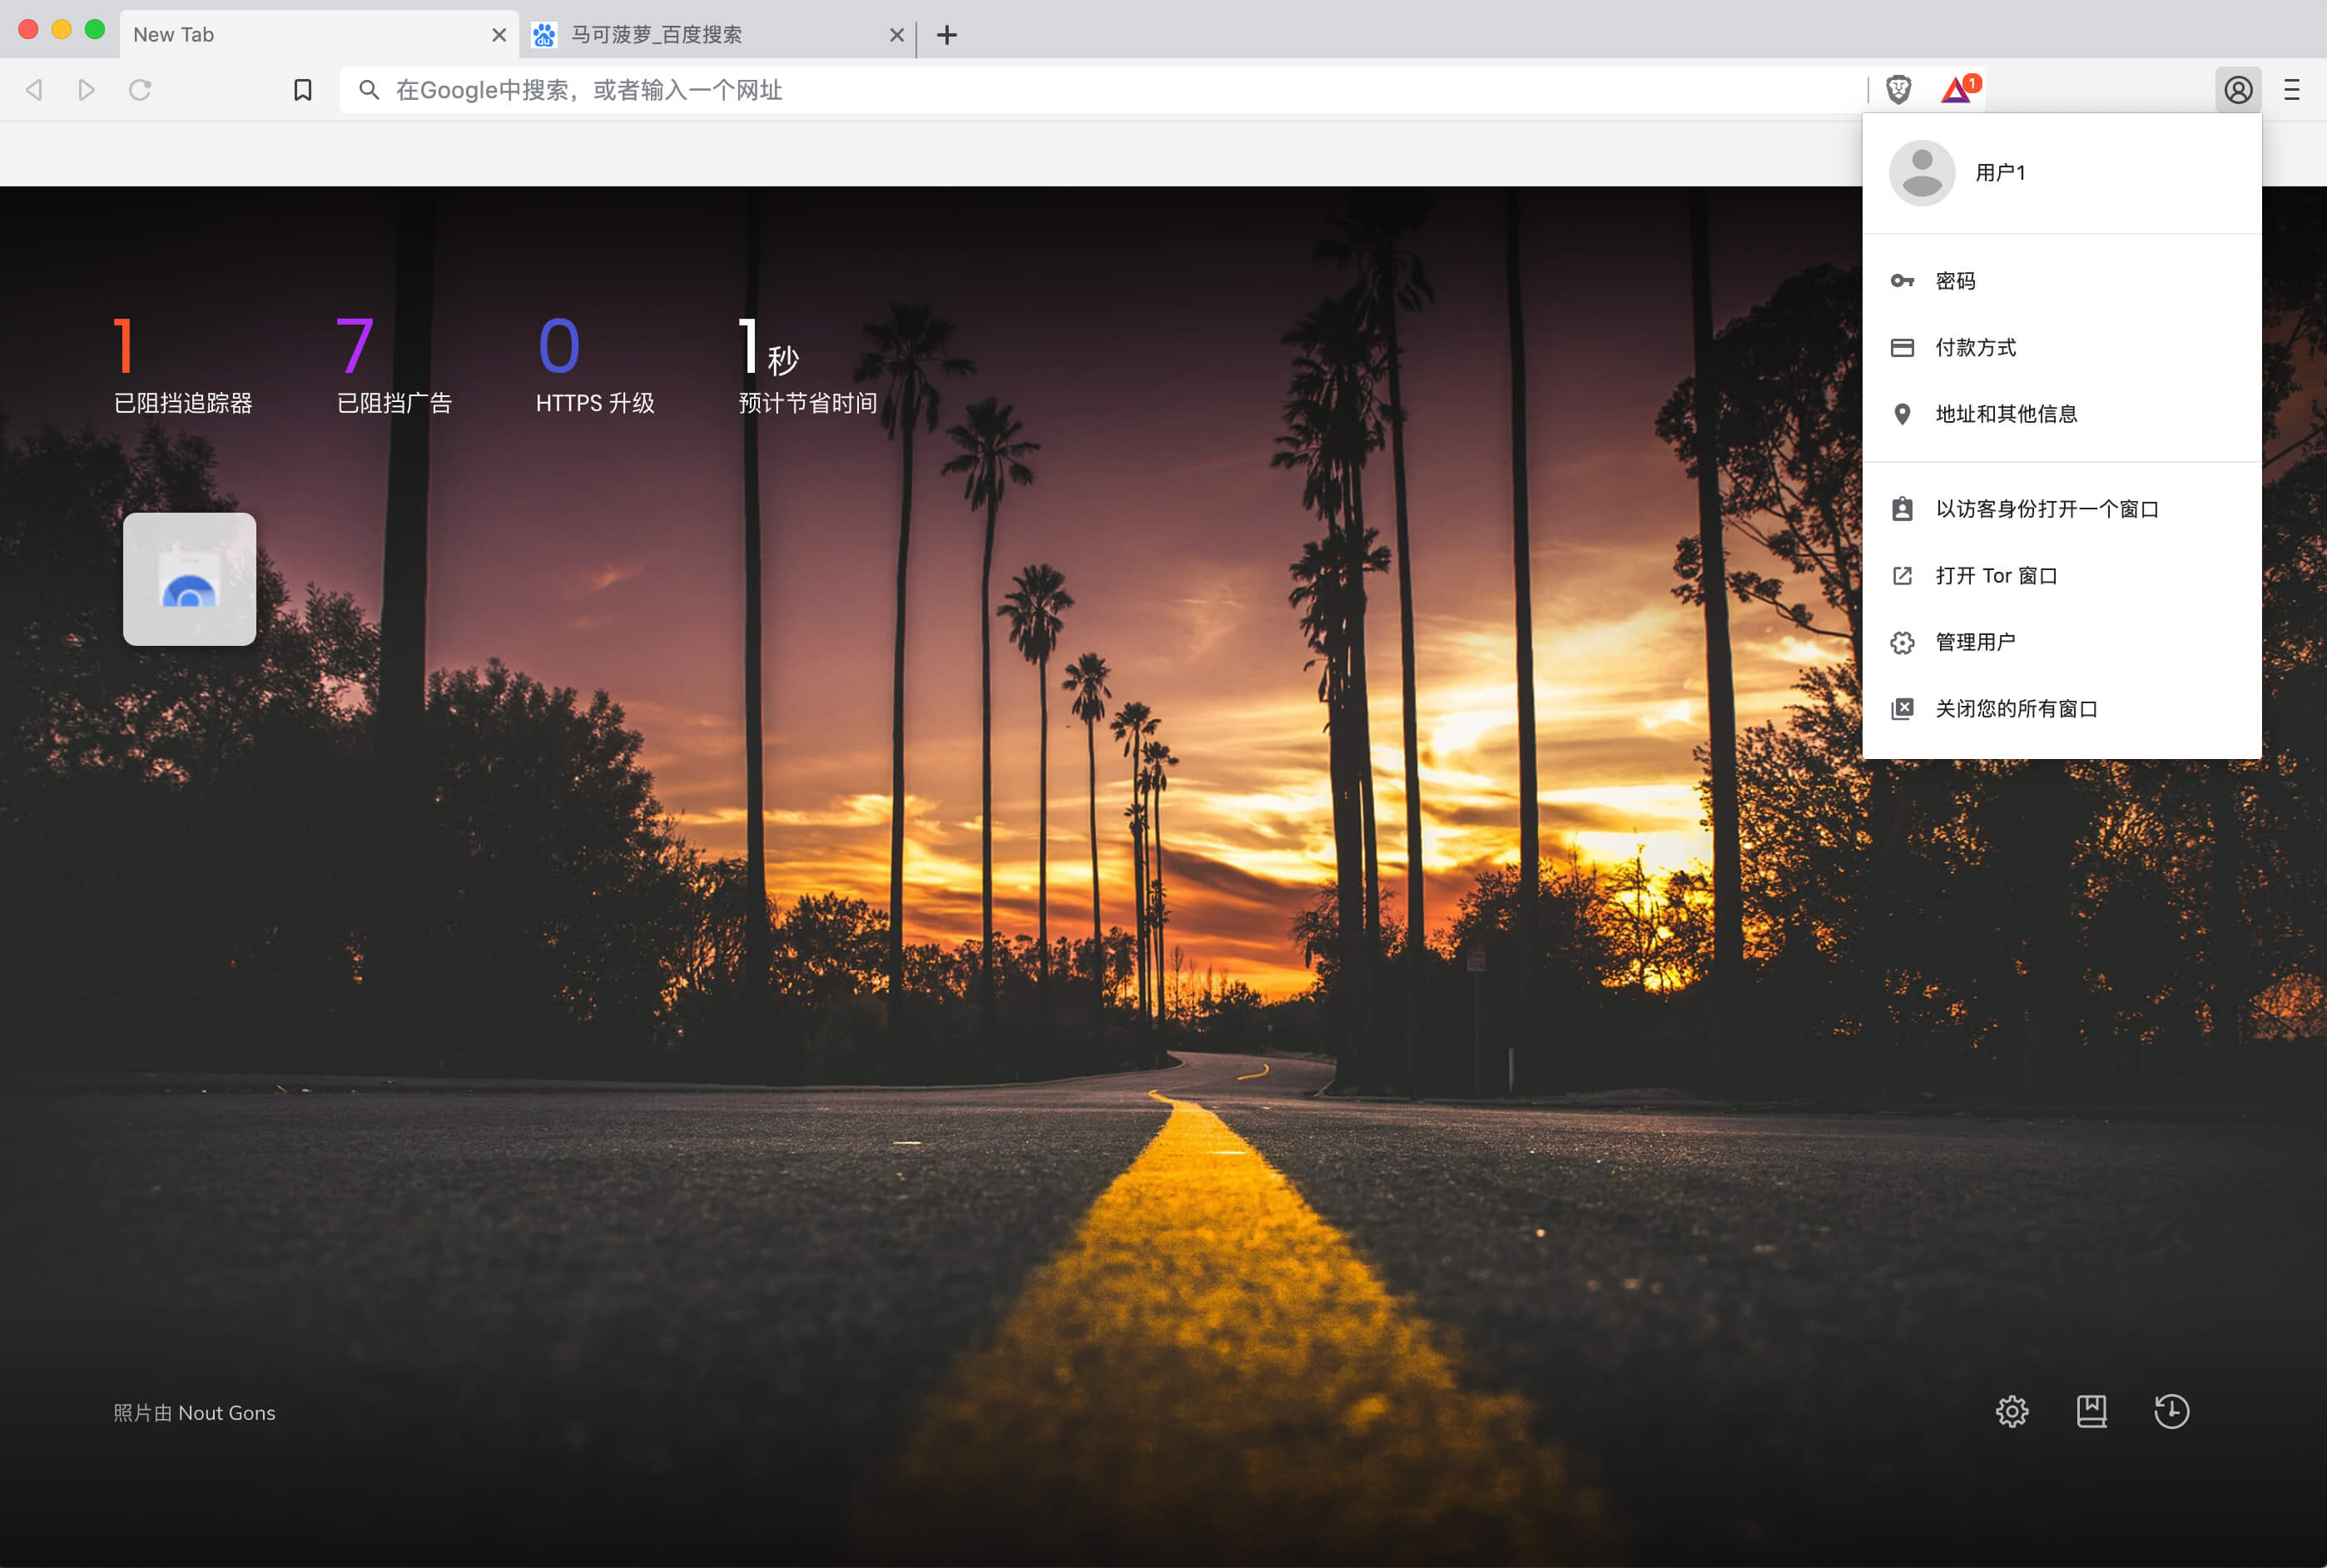
Task: Open the hamburger main menu
Action: click(x=2292, y=90)
